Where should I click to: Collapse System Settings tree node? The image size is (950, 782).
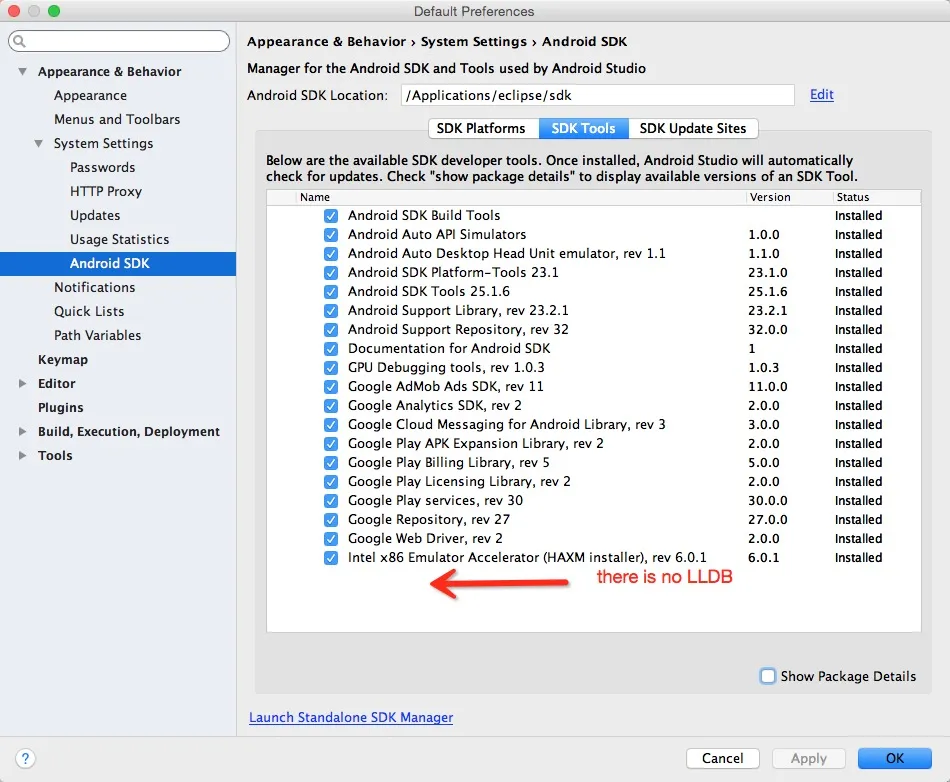click(x=38, y=144)
